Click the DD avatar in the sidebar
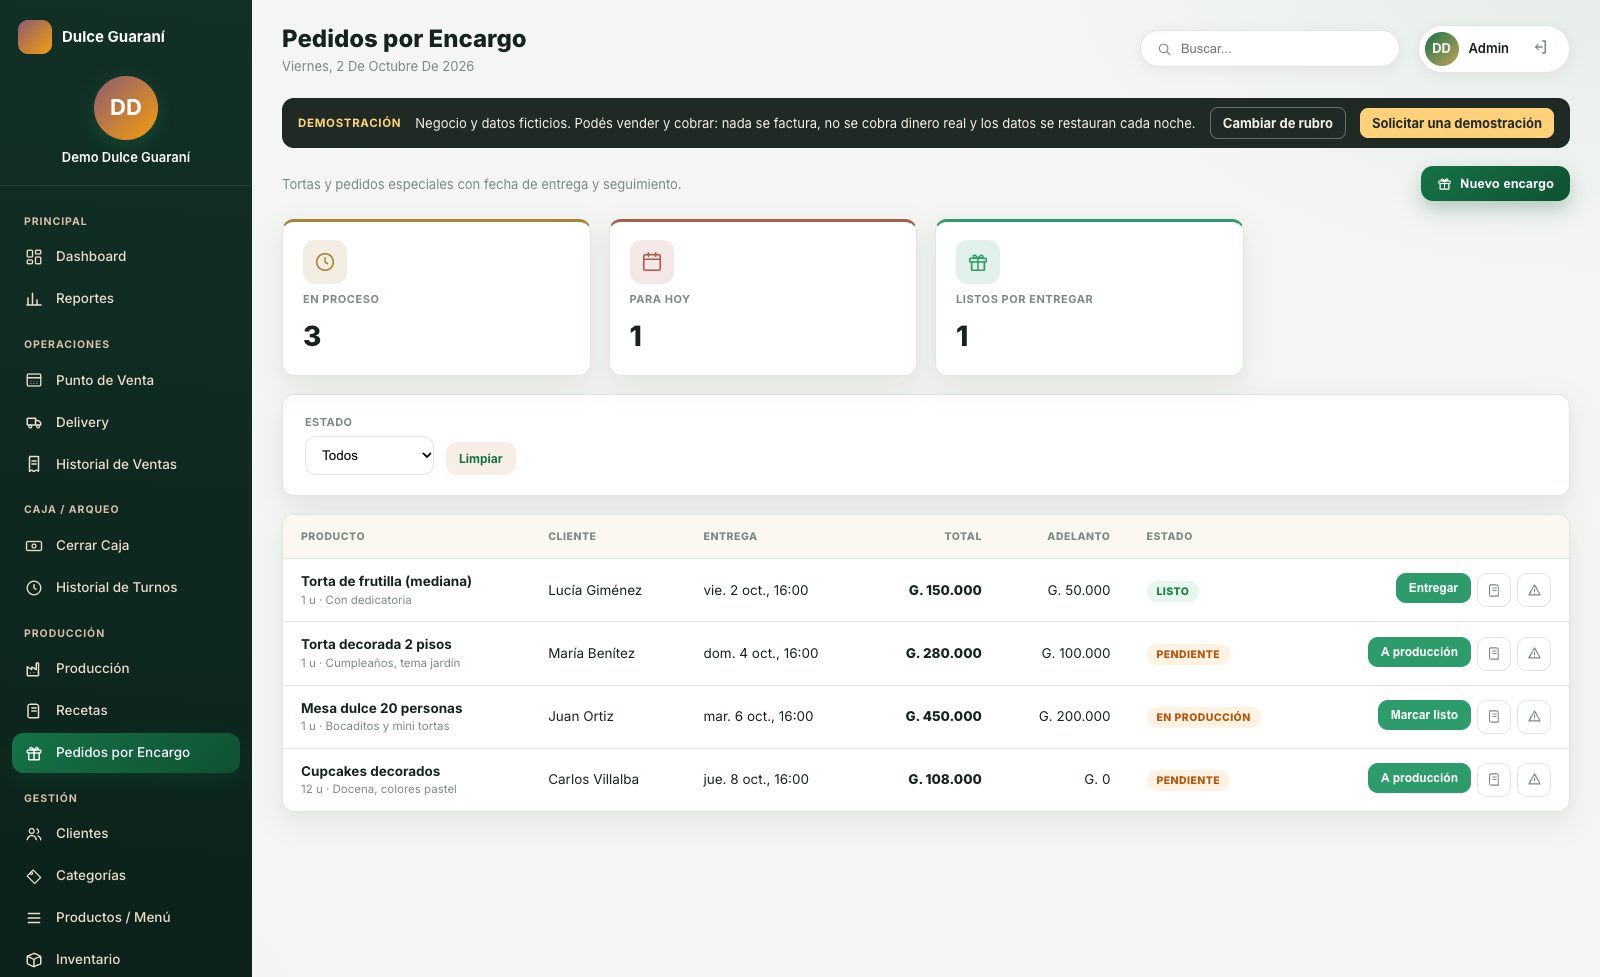The image size is (1600, 977). [x=126, y=108]
